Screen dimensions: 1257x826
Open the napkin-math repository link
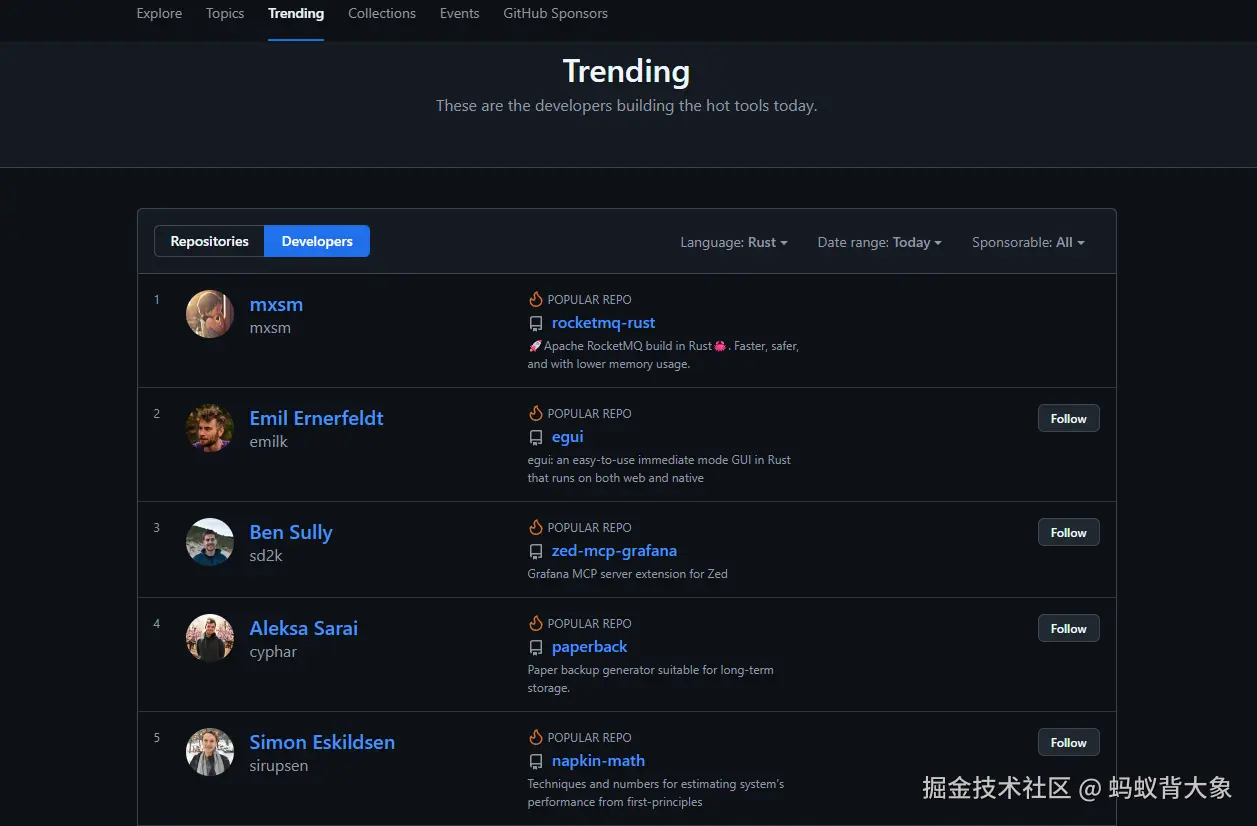[x=598, y=761]
